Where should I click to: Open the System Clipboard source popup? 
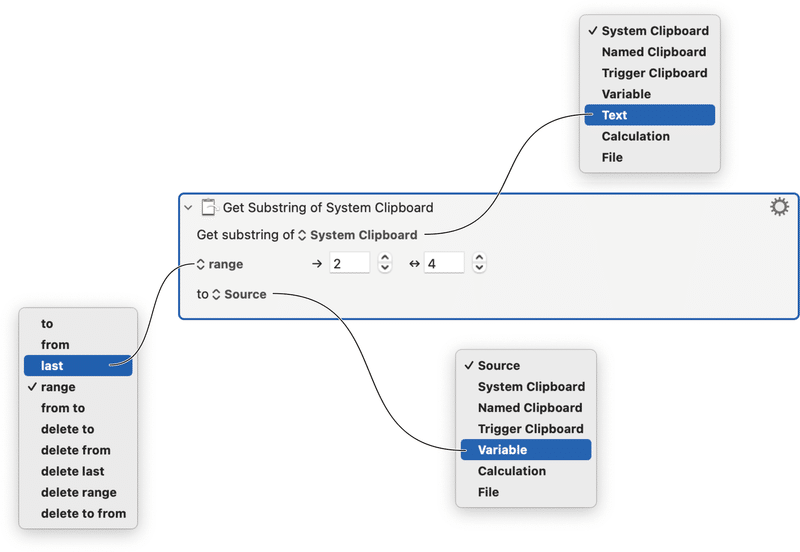(x=358, y=235)
